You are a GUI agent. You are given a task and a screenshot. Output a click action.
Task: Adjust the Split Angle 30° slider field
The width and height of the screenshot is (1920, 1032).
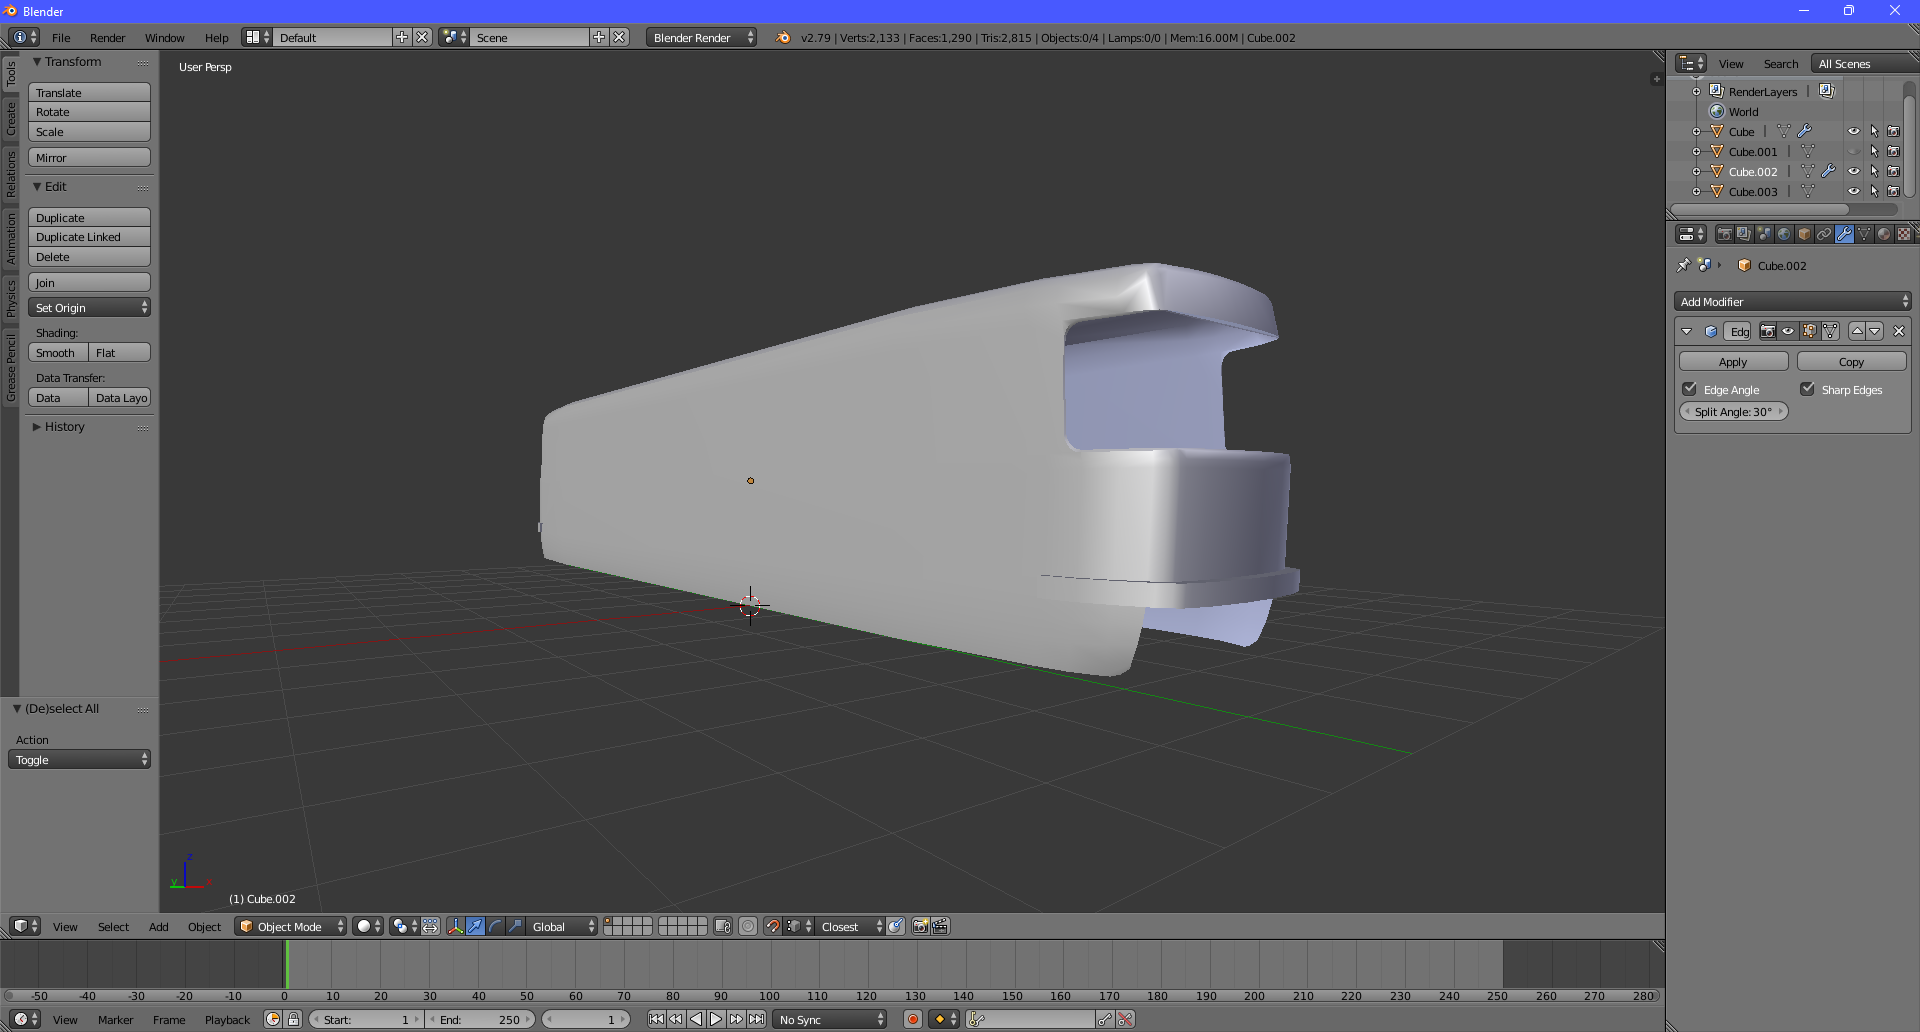coord(1733,412)
